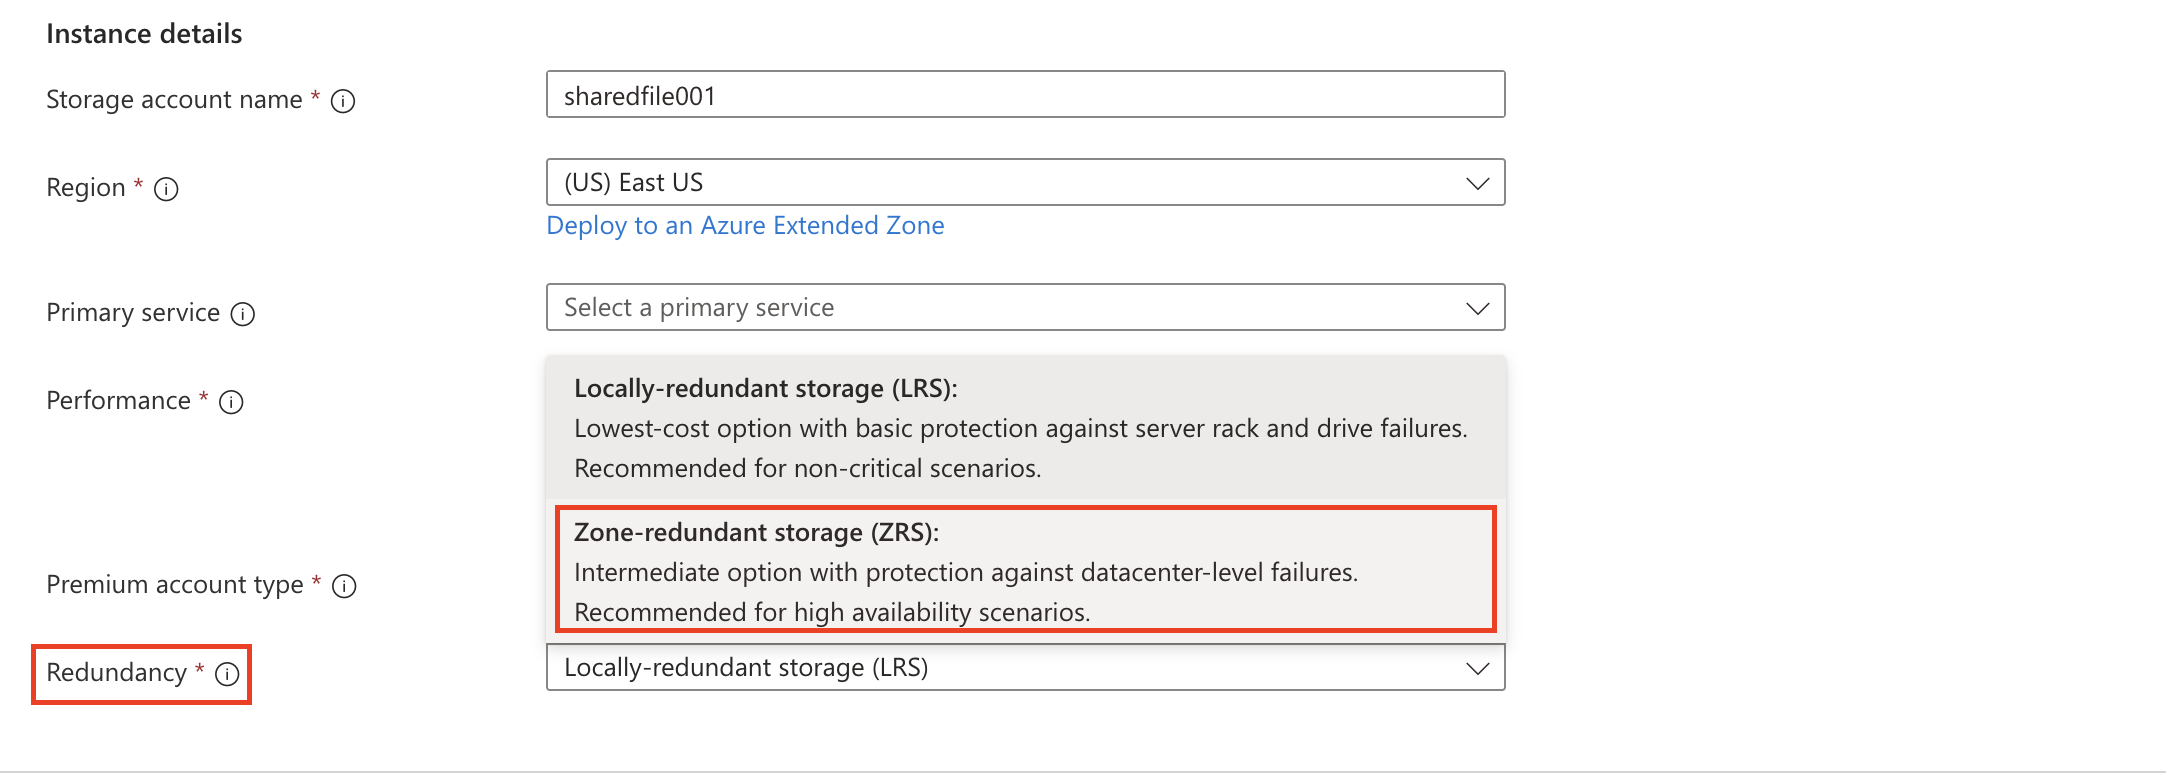Click the Premium account type label

175,584
